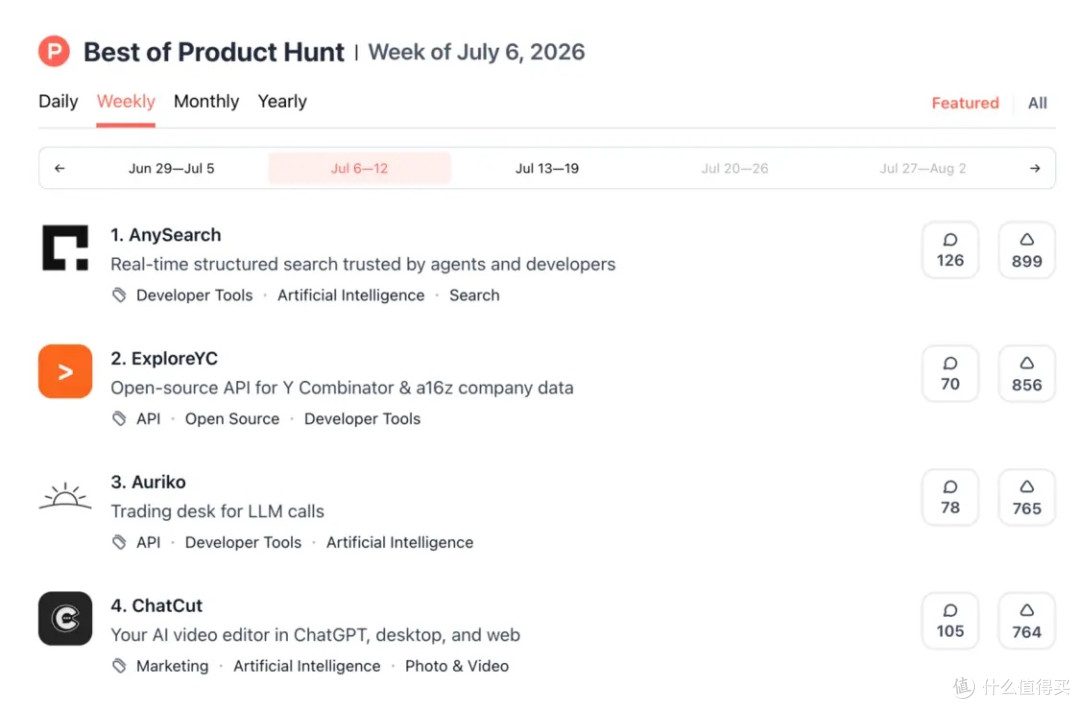
Task: Switch to the Daily tab
Action: tap(58, 101)
